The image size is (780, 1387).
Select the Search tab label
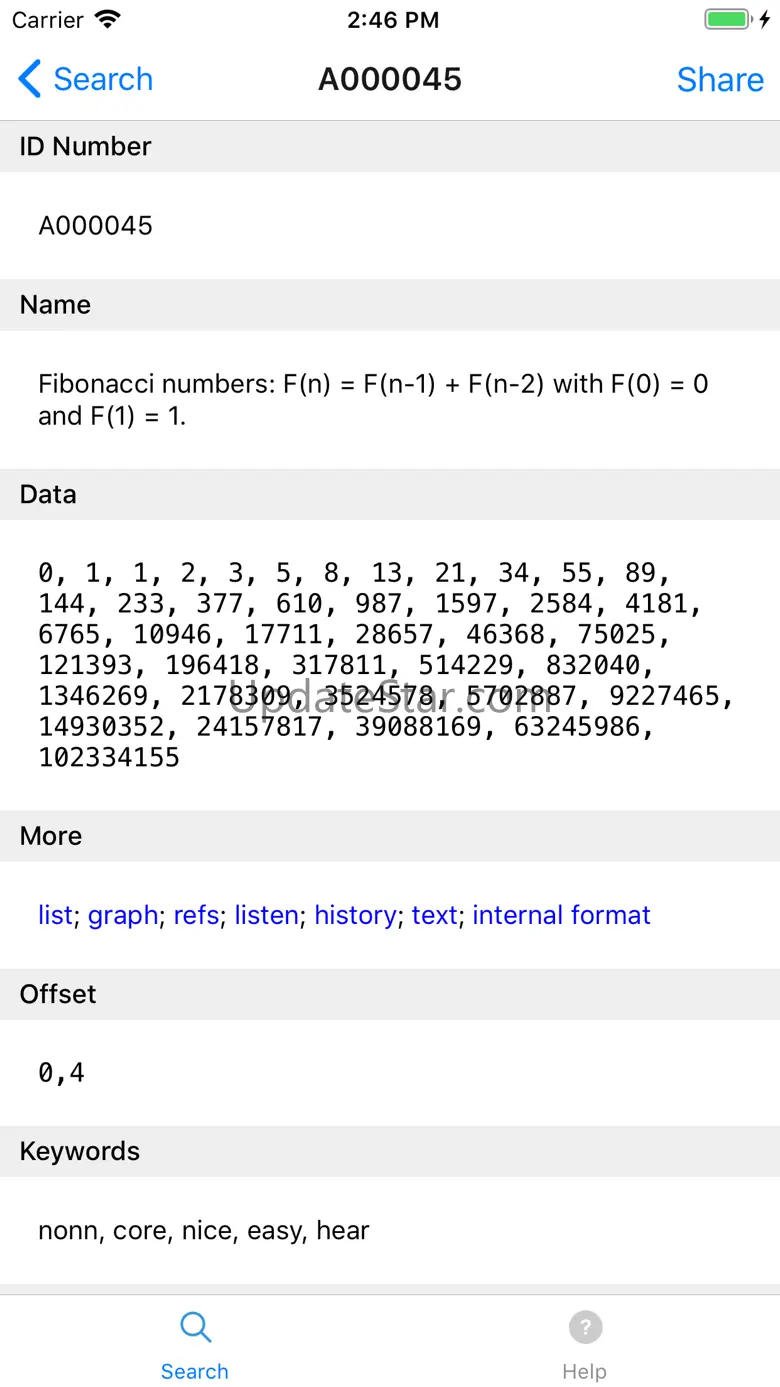(195, 1371)
